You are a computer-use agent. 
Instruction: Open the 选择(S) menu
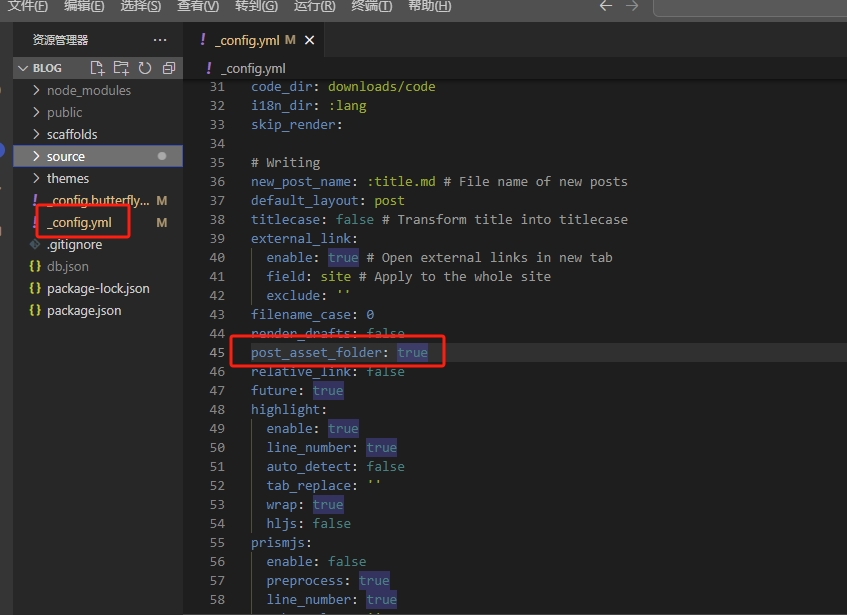tap(140, 6)
